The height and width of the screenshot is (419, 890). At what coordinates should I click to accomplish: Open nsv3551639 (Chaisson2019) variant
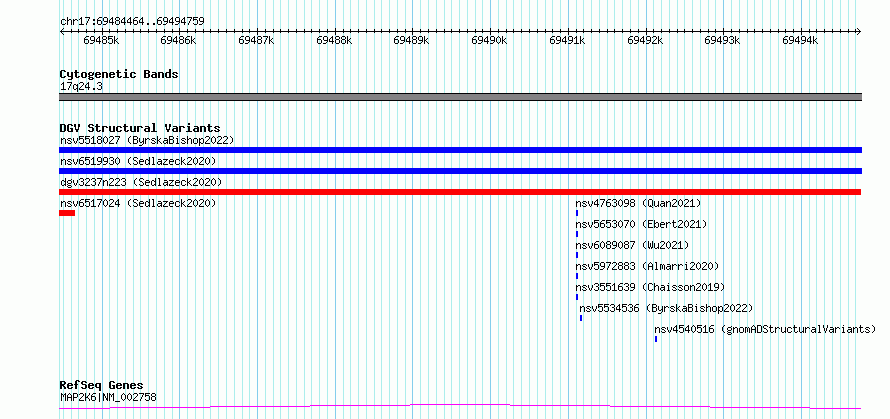coord(650,287)
